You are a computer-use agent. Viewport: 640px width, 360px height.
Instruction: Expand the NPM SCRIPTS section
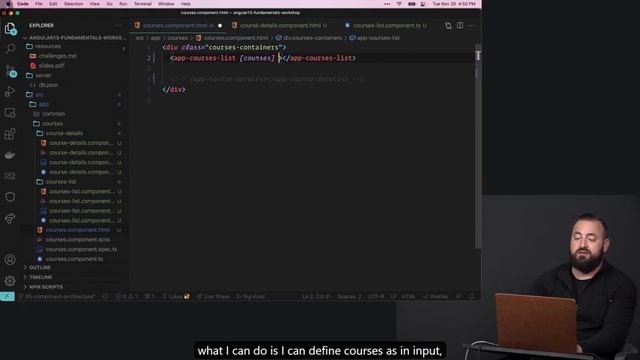[x=45, y=287]
